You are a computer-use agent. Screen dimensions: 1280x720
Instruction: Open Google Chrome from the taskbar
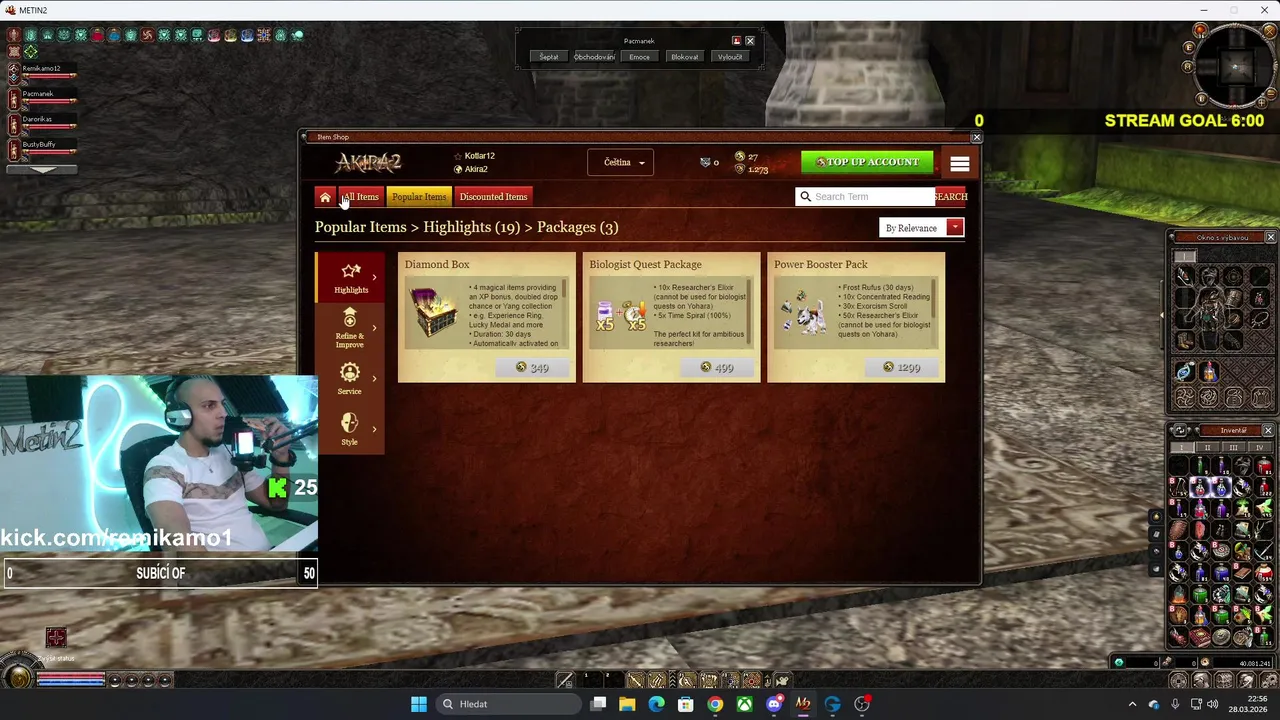coord(715,704)
